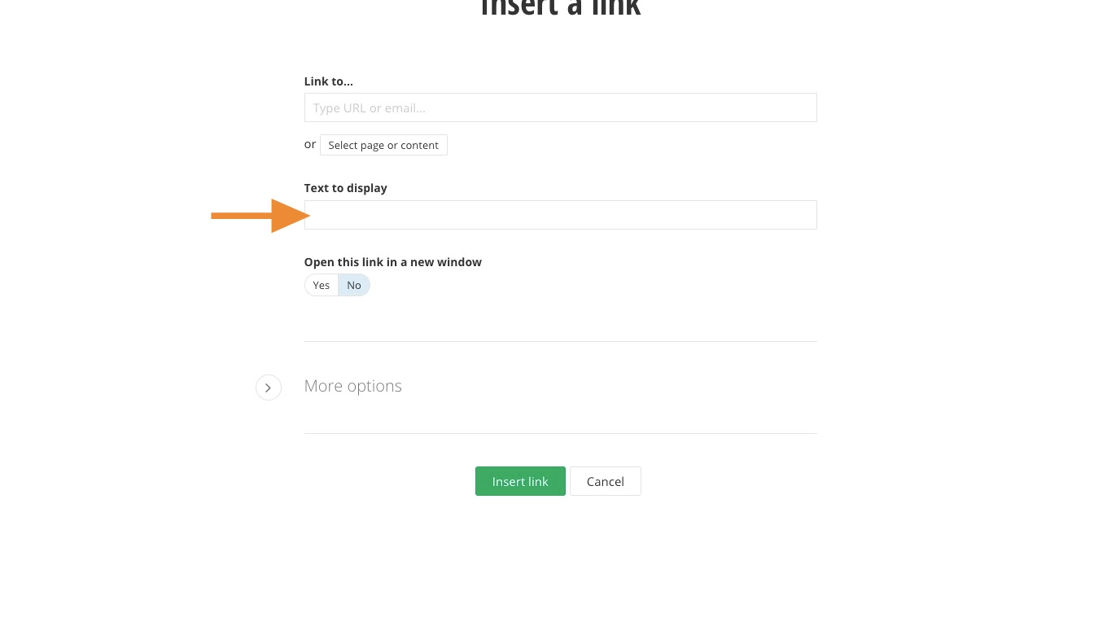This screenshot has height=626, width=1120.
Task: Click the "or" text beside Select page
Action: [x=310, y=144]
